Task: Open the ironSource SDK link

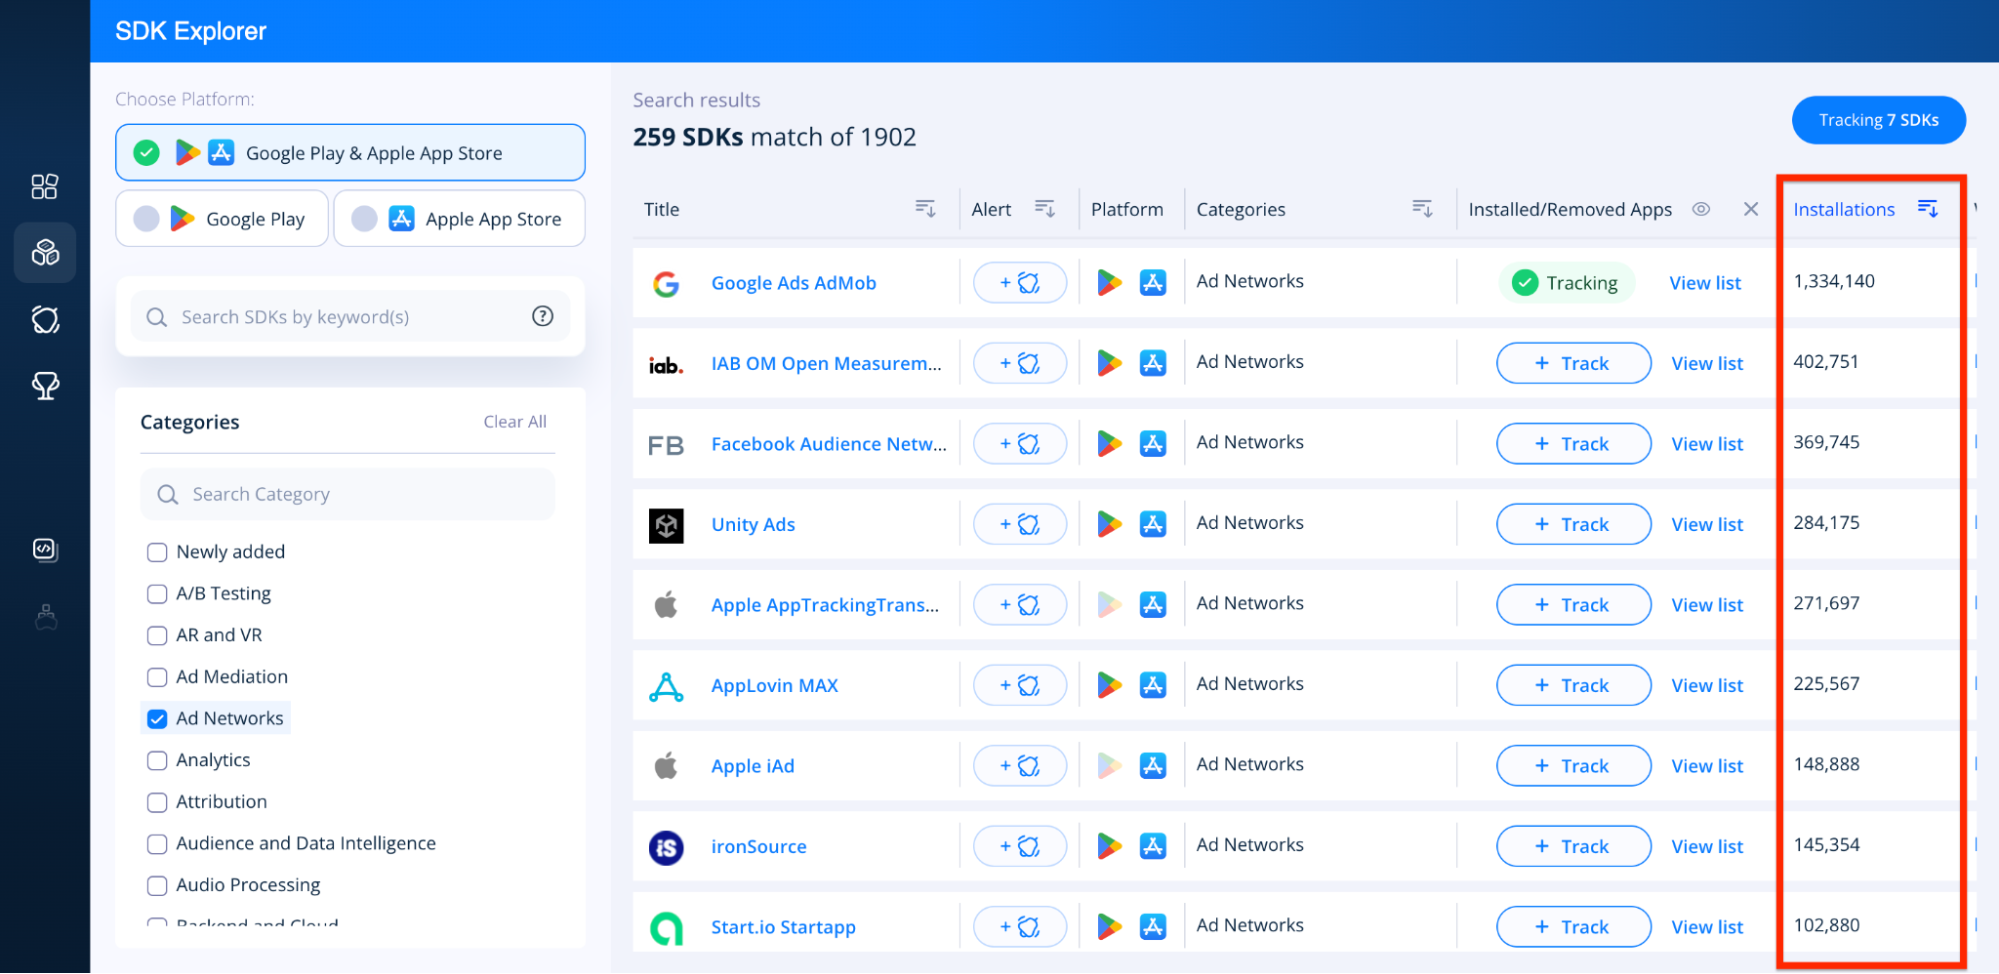Action: 759,847
